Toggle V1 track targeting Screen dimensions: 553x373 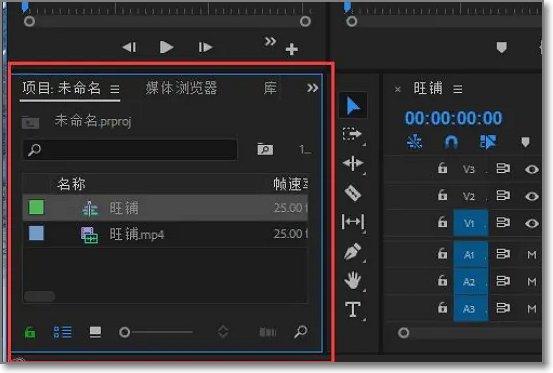point(470,223)
